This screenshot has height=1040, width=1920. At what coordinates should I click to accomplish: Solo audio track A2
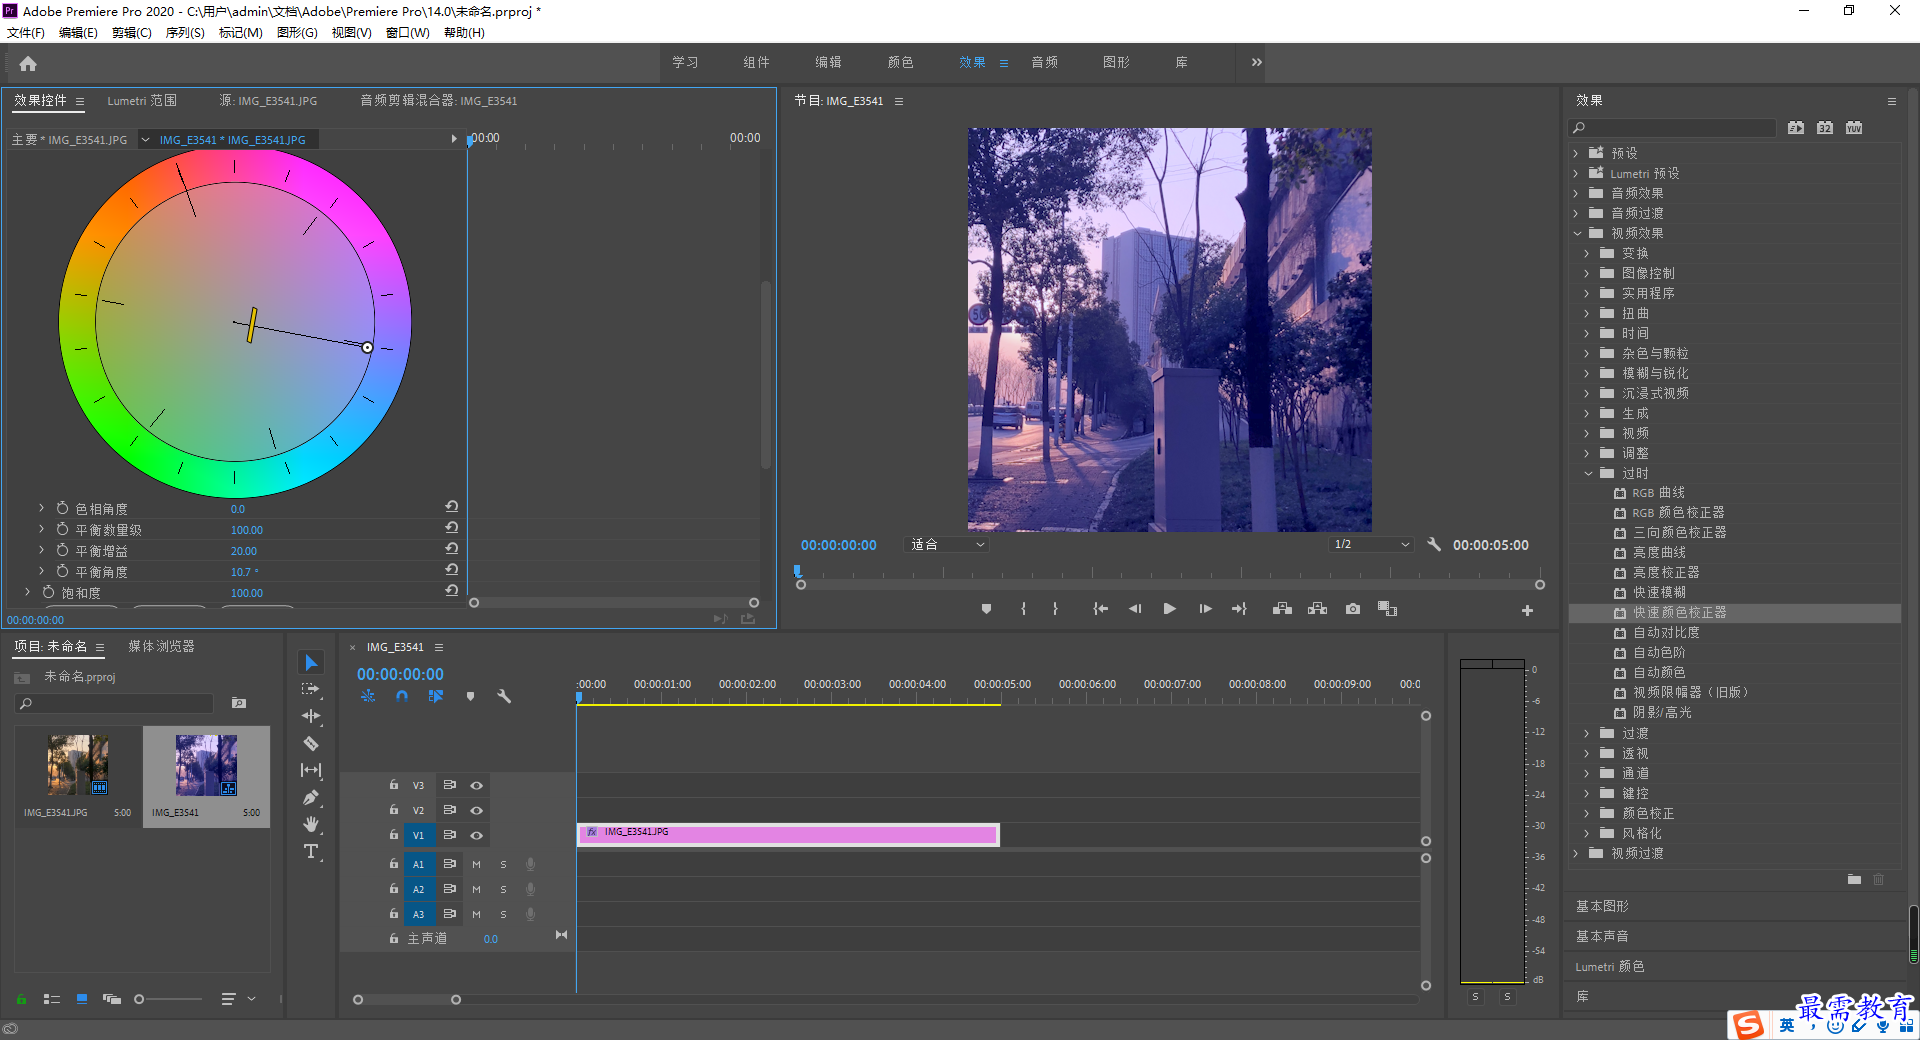click(x=503, y=889)
